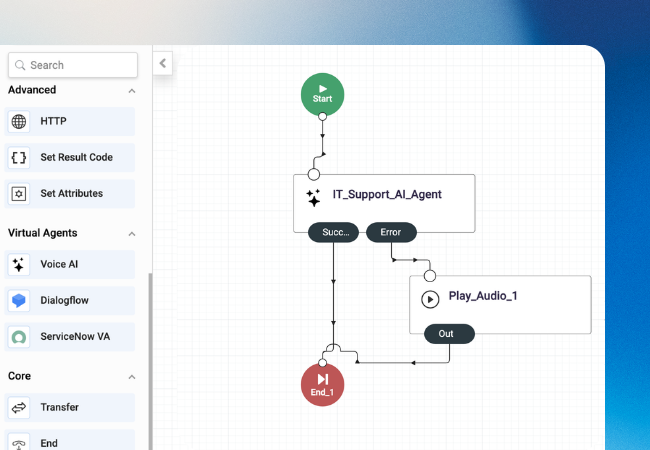Click the search magnifier icon
Viewport: 650px width, 450px height.
coord(20,65)
